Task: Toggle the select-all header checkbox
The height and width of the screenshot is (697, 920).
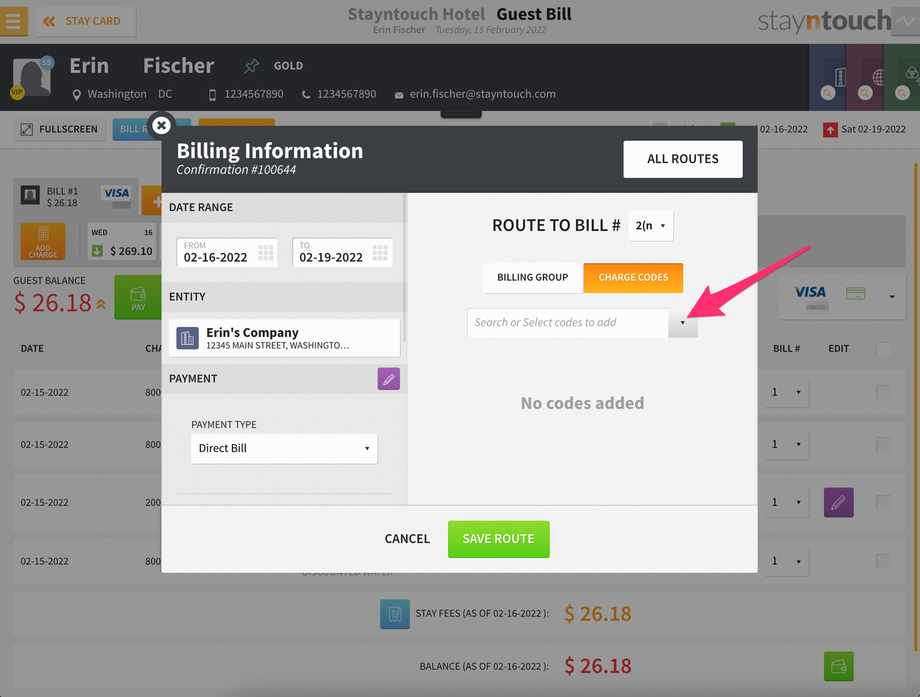Action: tap(883, 349)
